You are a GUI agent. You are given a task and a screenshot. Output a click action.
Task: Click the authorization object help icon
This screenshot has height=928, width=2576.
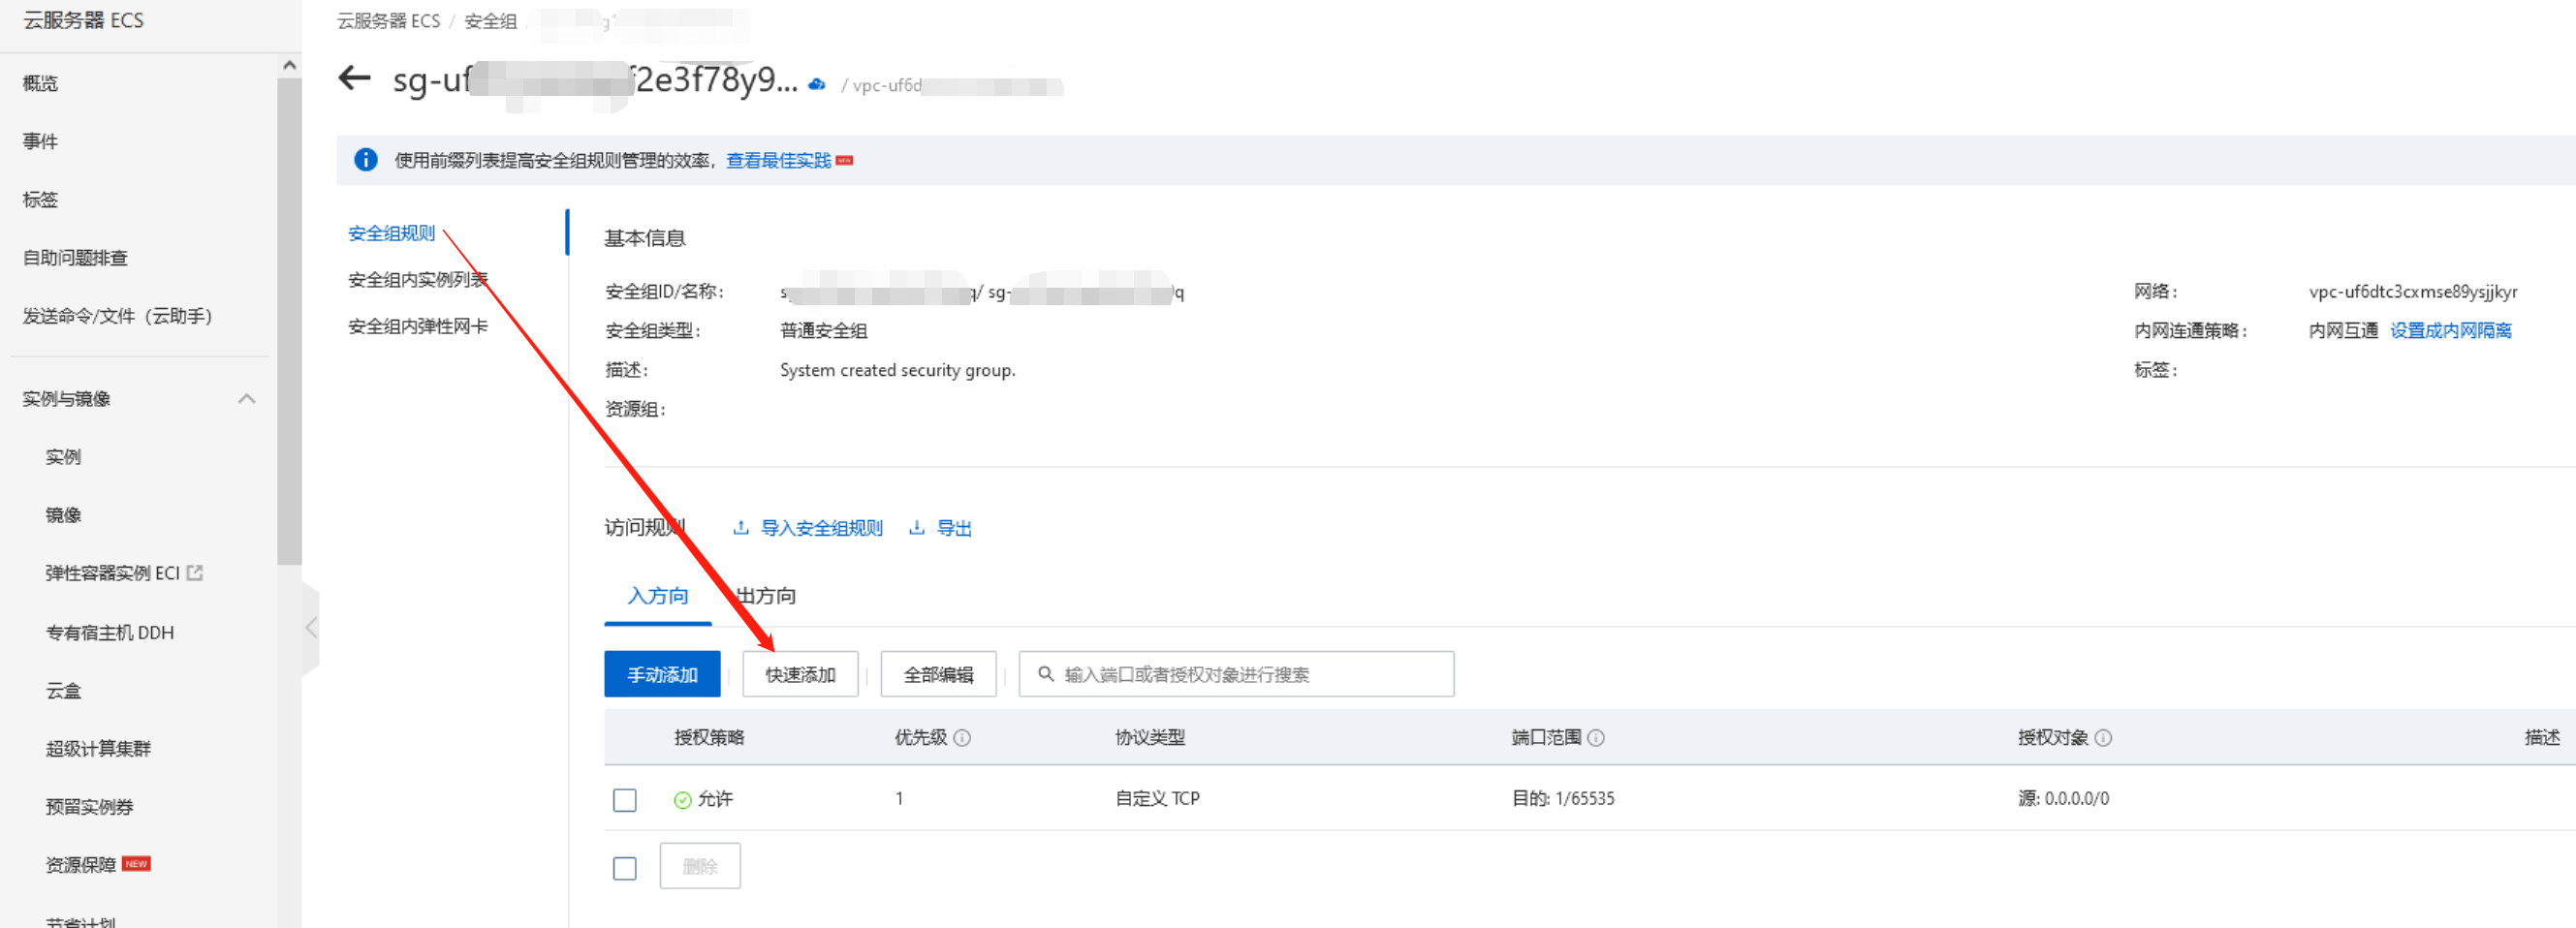(2103, 738)
